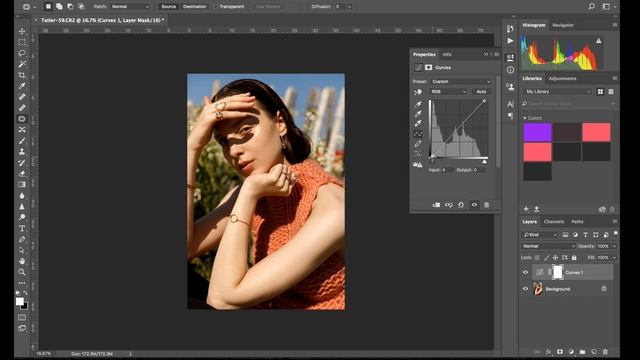Select the Crop tool

22,75
